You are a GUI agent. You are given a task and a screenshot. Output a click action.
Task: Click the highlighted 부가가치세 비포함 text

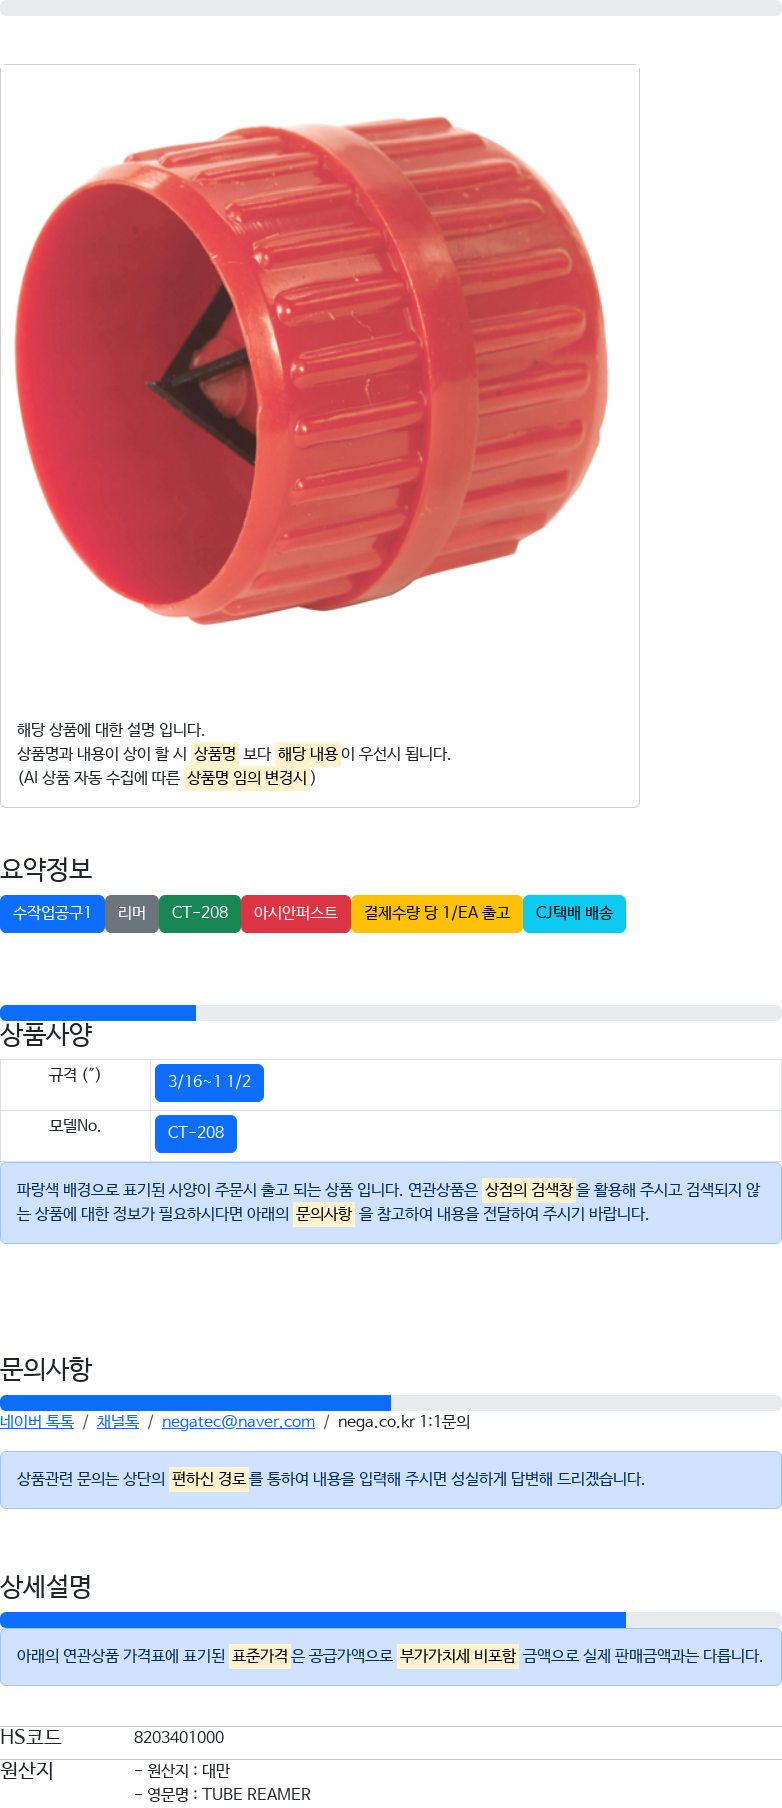tap(458, 1655)
